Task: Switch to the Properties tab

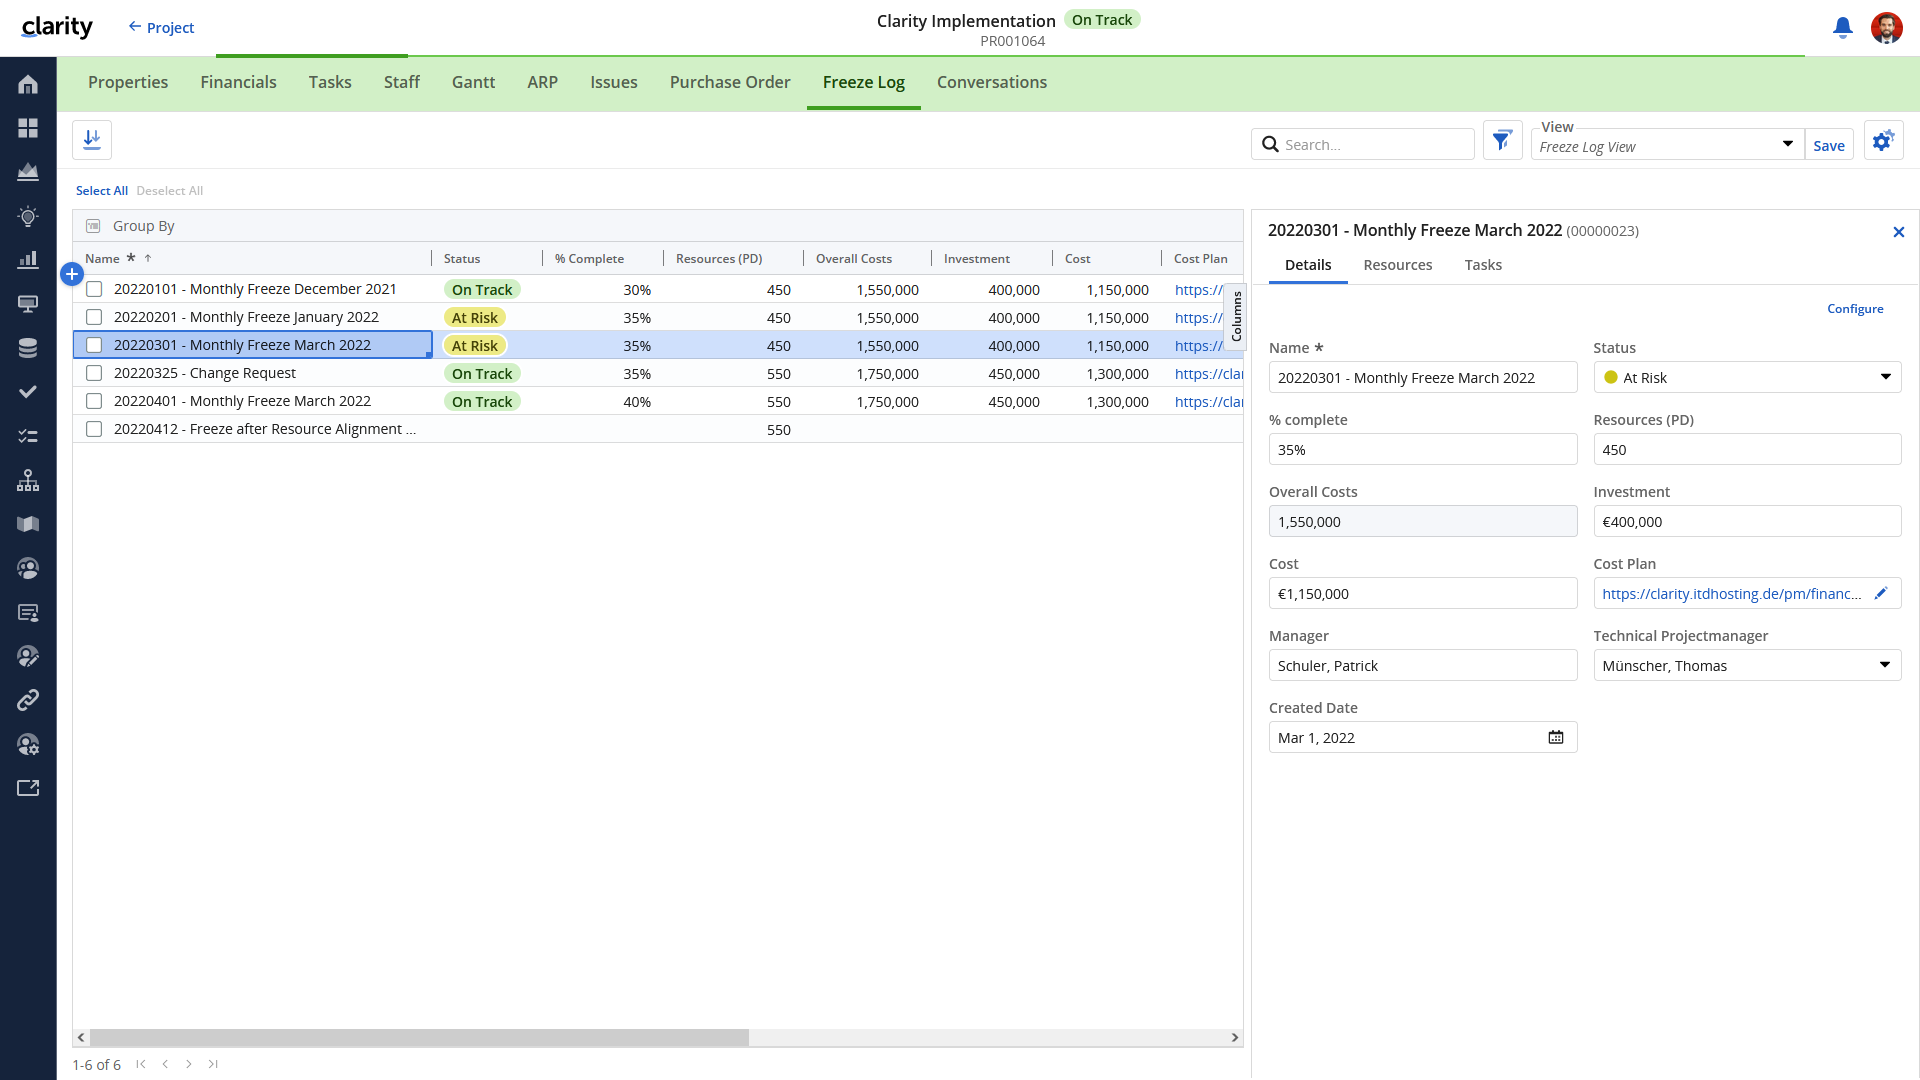Action: (128, 82)
